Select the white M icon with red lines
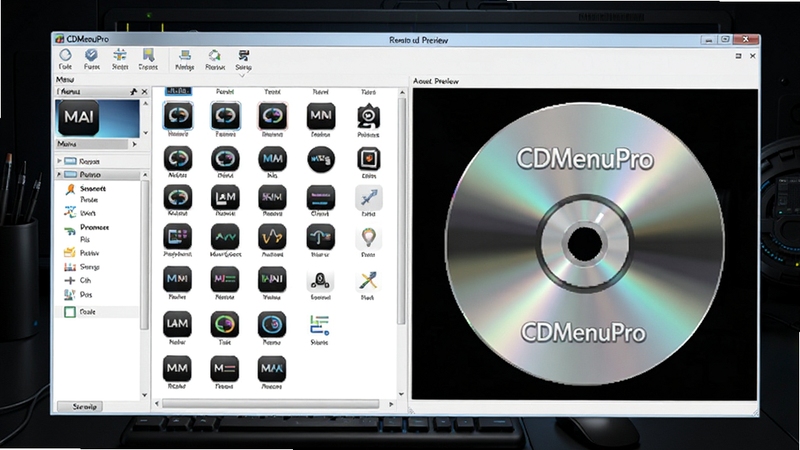 (225, 368)
